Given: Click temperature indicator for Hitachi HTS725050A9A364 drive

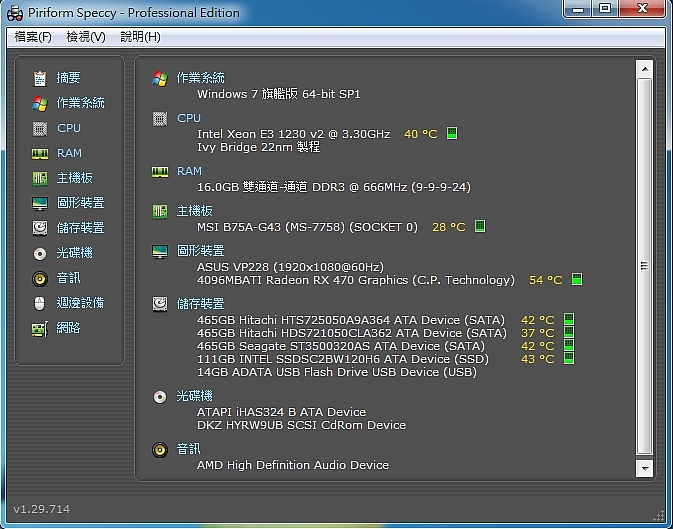Looking at the screenshot, I should click(569, 319).
